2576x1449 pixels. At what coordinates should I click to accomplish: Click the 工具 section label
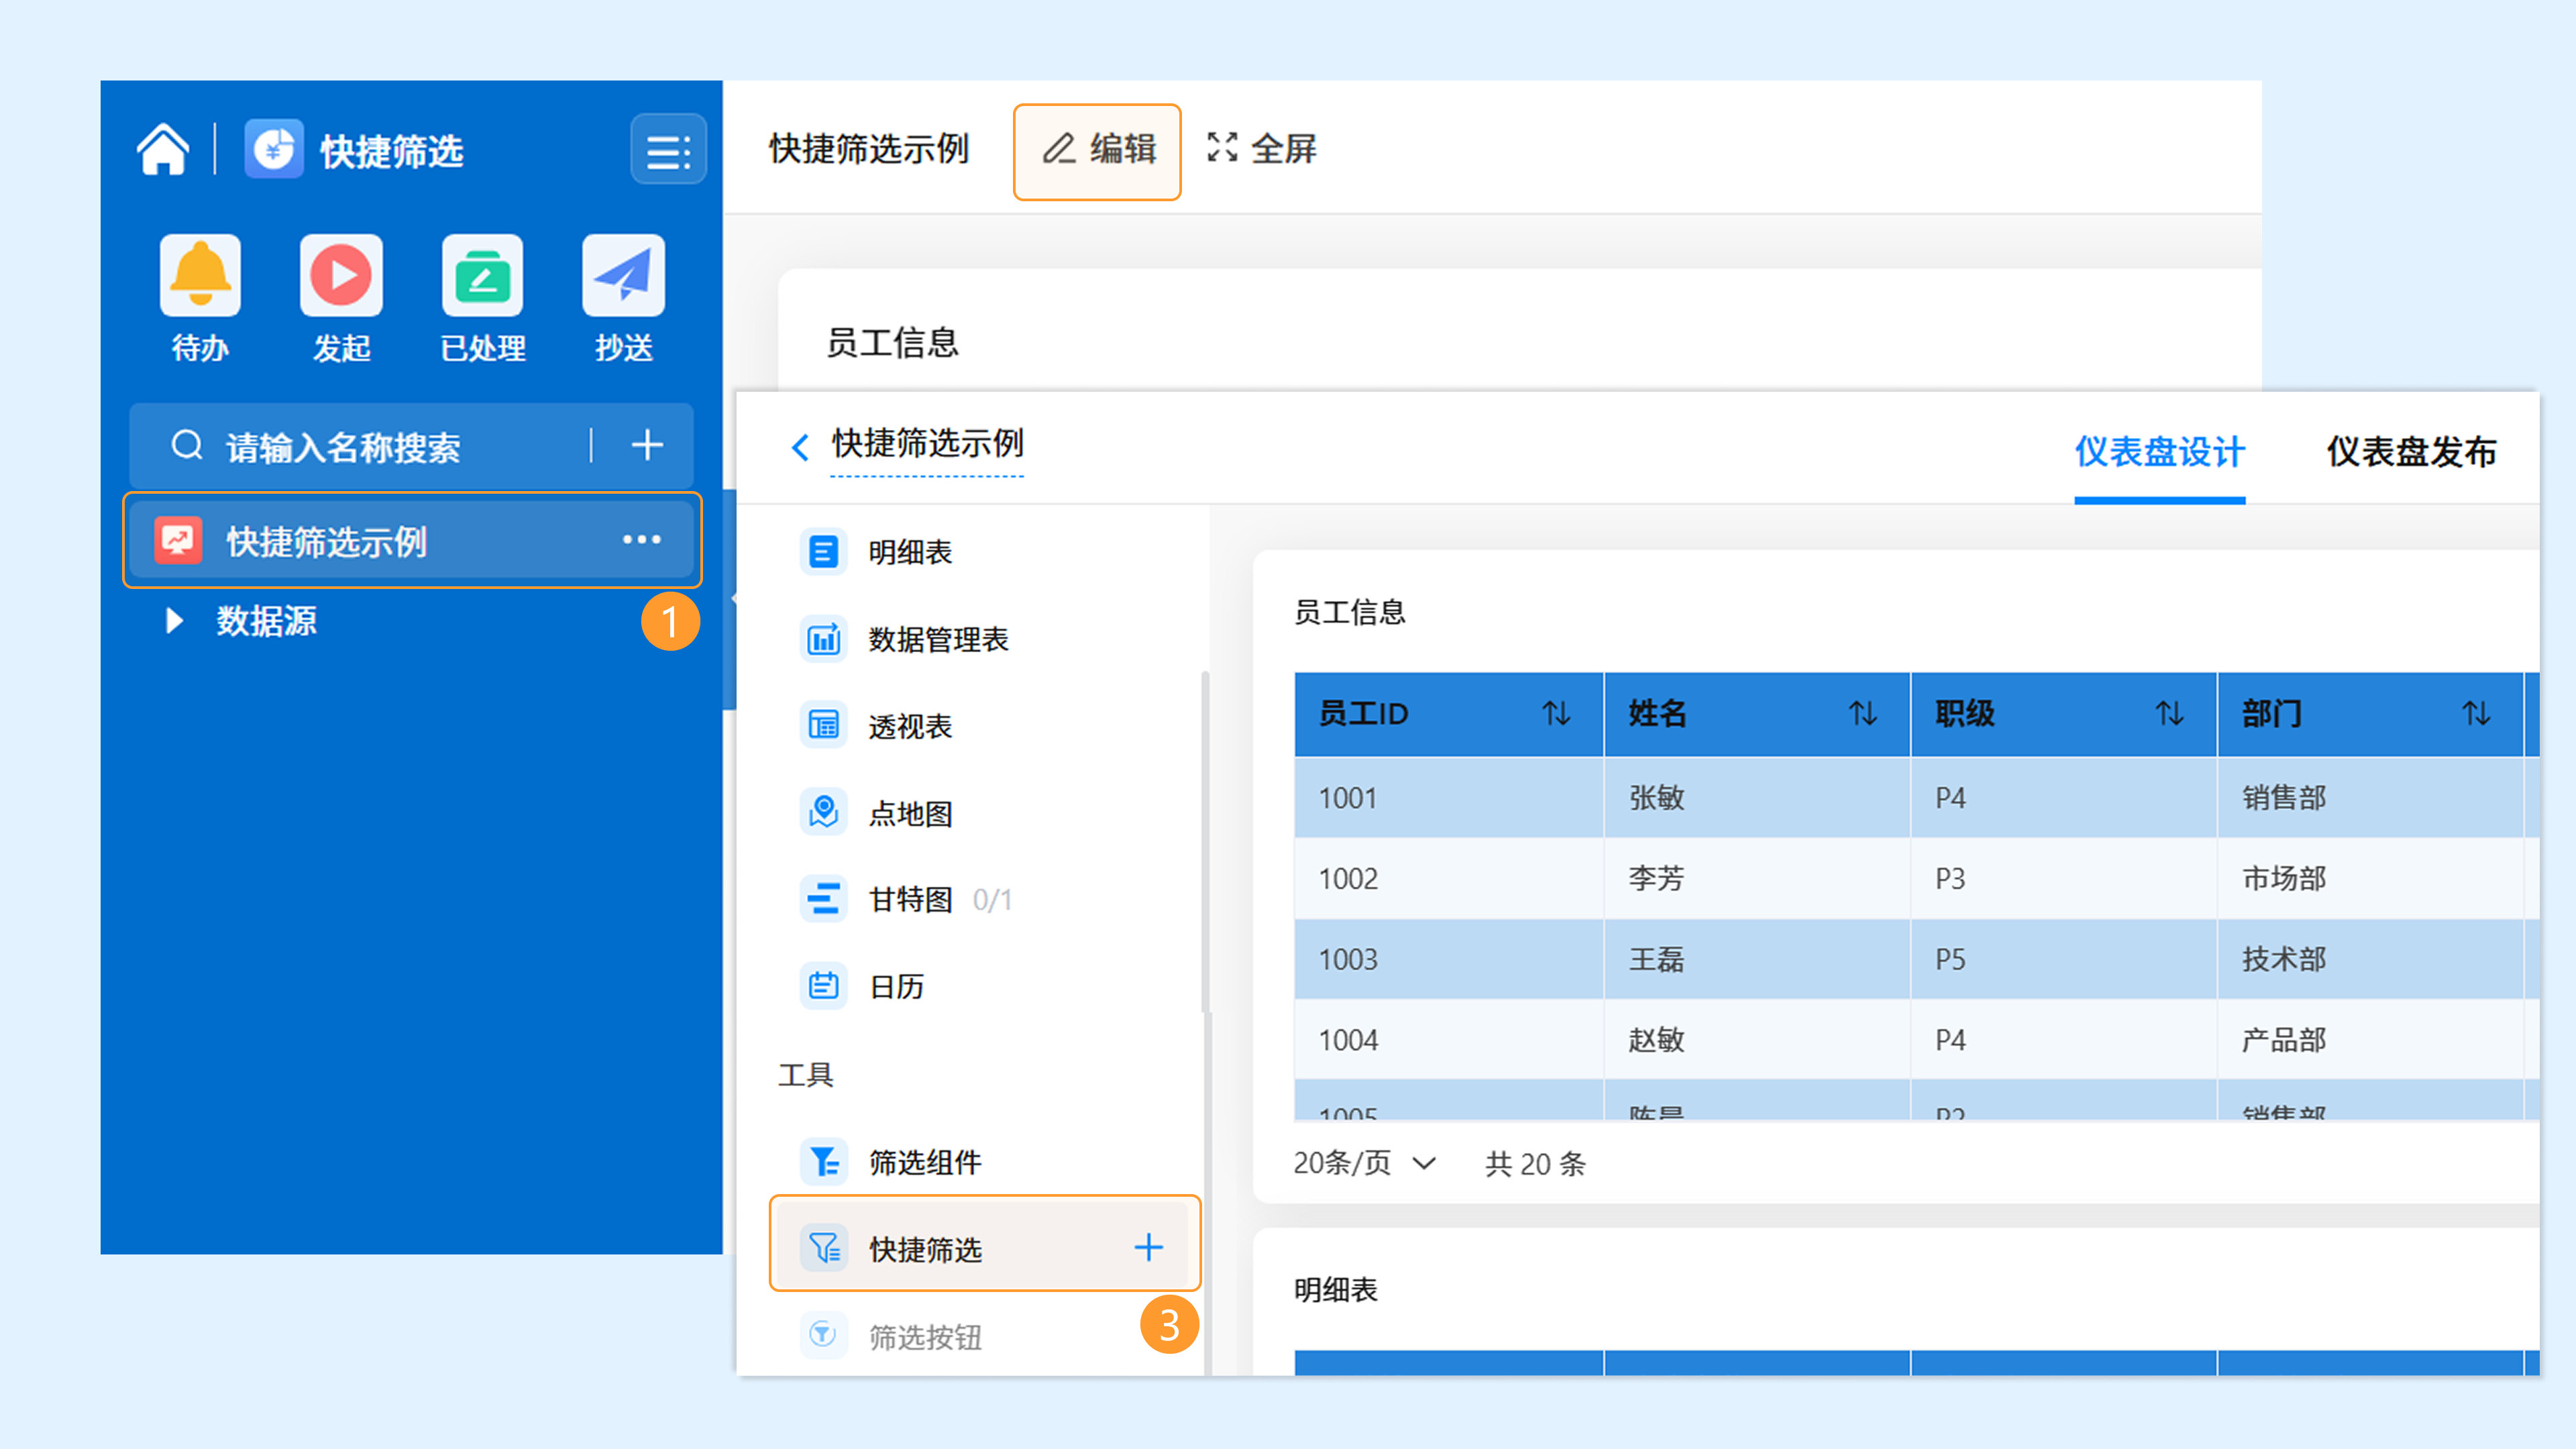pyautogui.click(x=806, y=1075)
